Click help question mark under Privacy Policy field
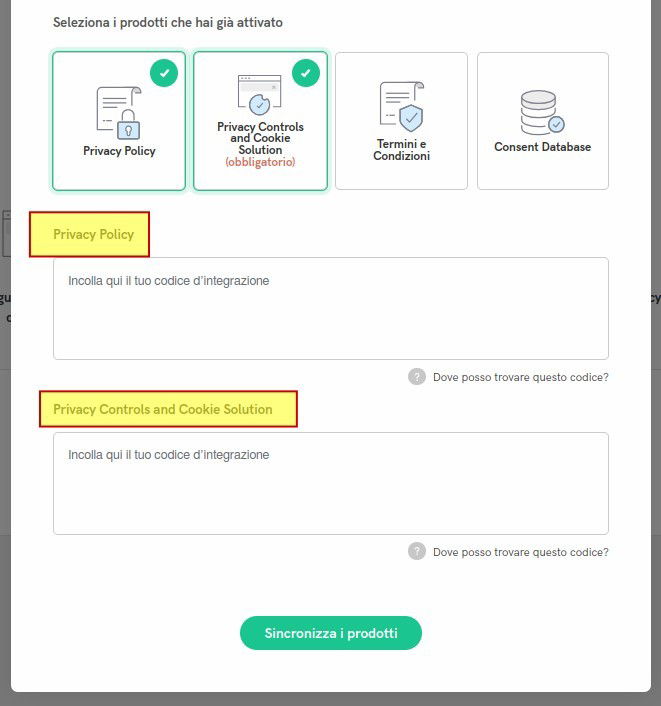The image size is (661, 706). click(x=417, y=377)
